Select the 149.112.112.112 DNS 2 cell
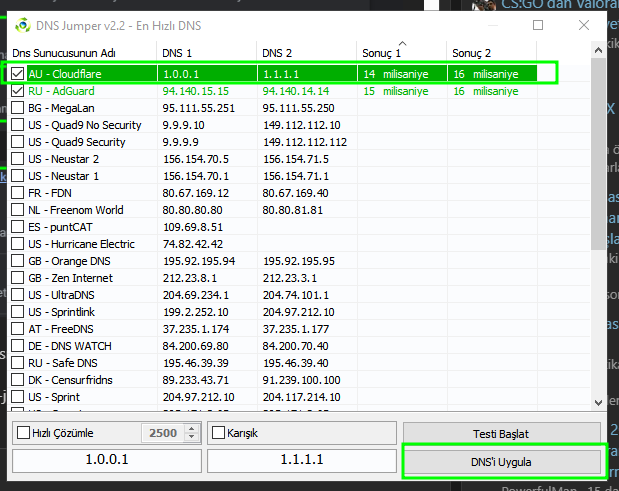 [305, 142]
